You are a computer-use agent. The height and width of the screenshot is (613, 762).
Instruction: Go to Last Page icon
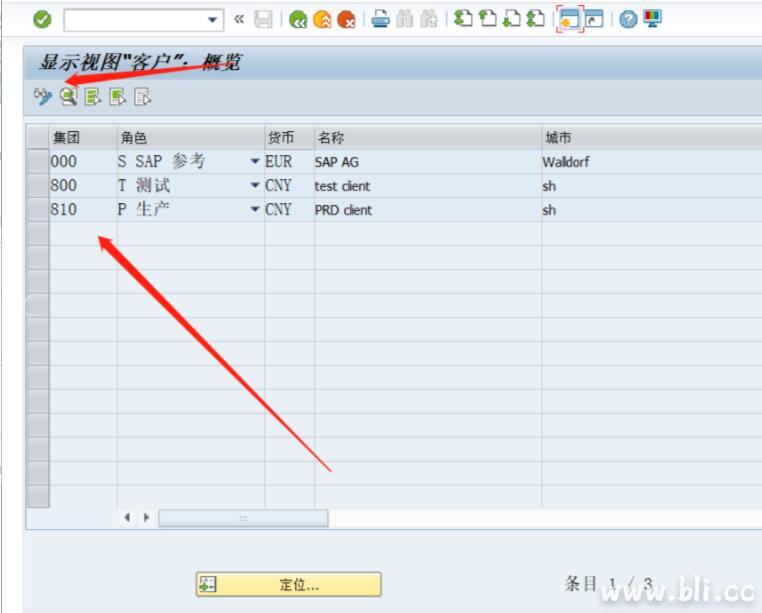click(x=535, y=19)
